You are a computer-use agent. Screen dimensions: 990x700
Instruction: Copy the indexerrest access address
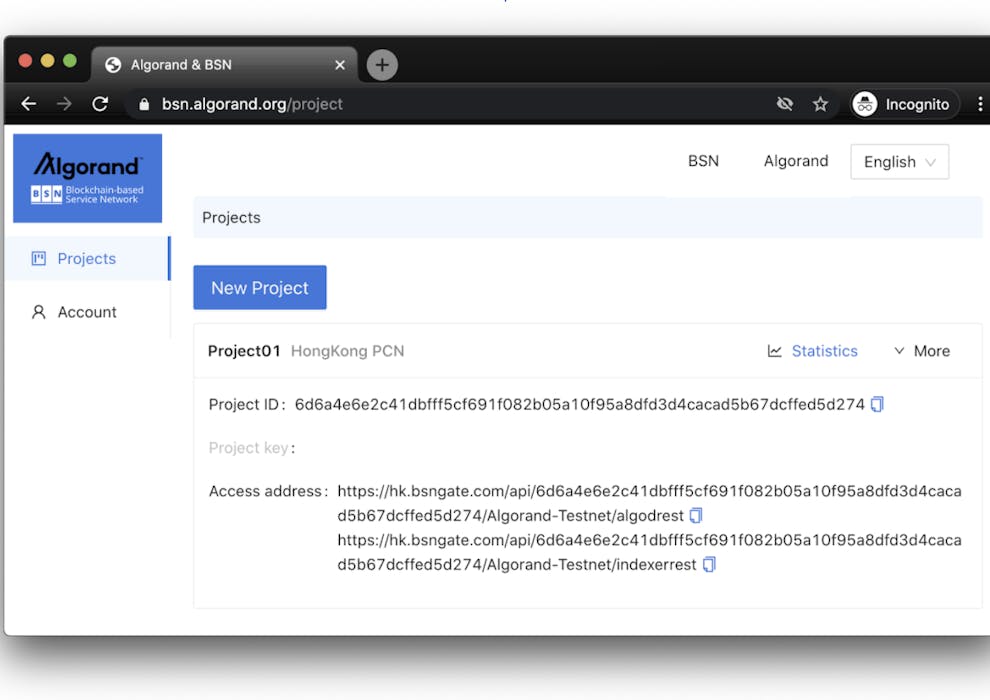click(x=709, y=564)
